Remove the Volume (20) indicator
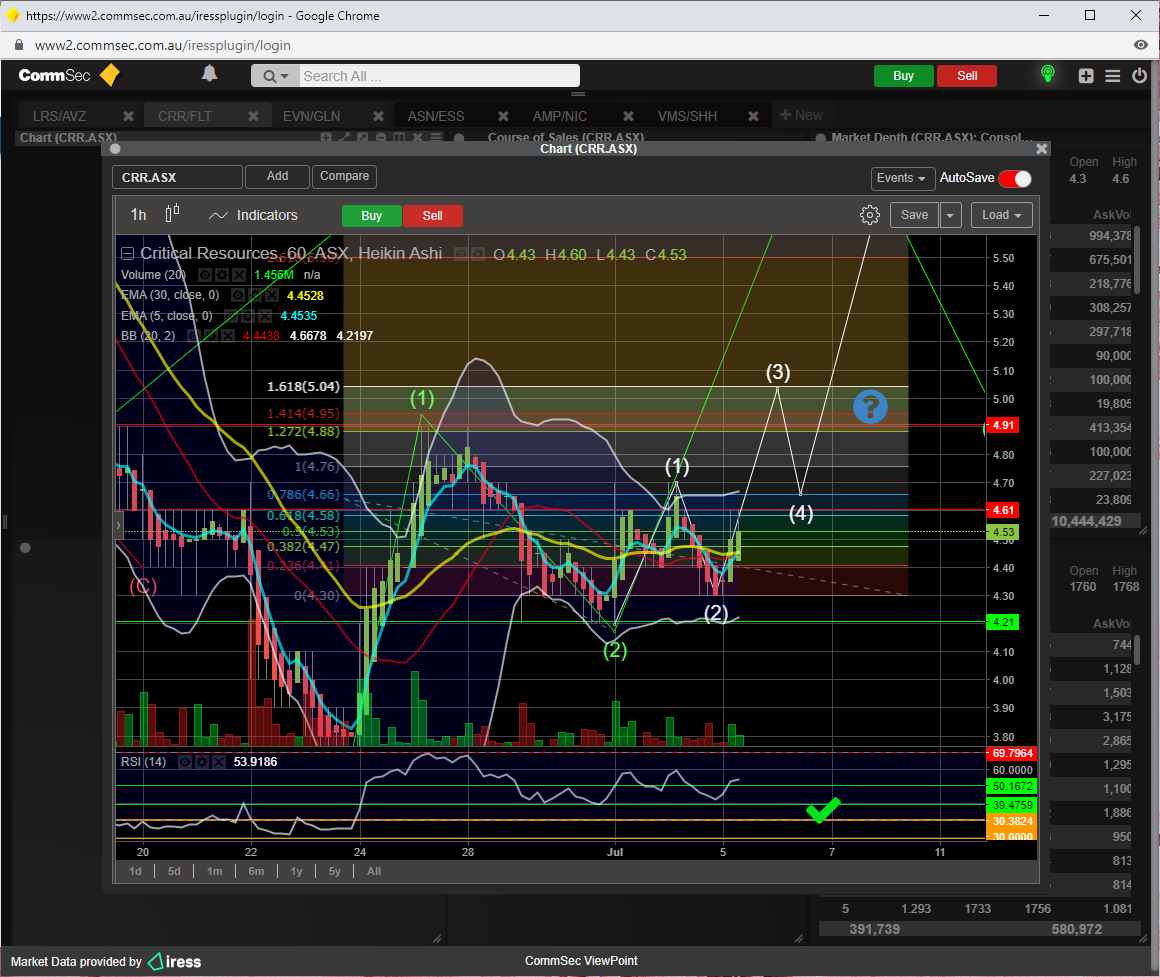Viewport: 1160px width, 977px height. point(239,274)
